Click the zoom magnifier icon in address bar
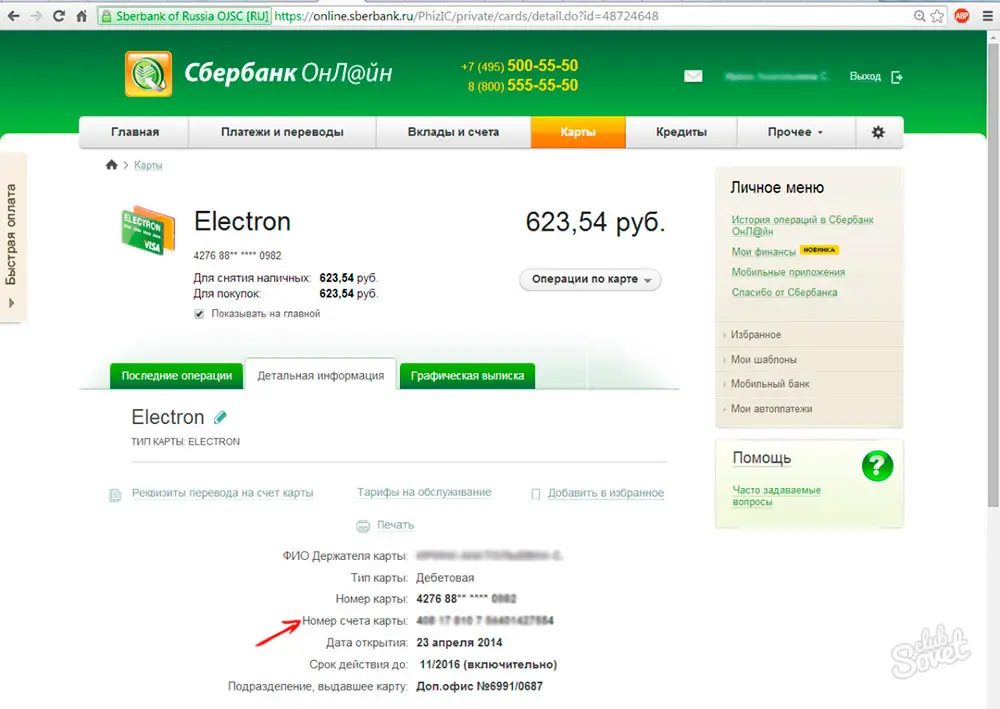Viewport: 1000px width, 709px height. click(x=919, y=16)
